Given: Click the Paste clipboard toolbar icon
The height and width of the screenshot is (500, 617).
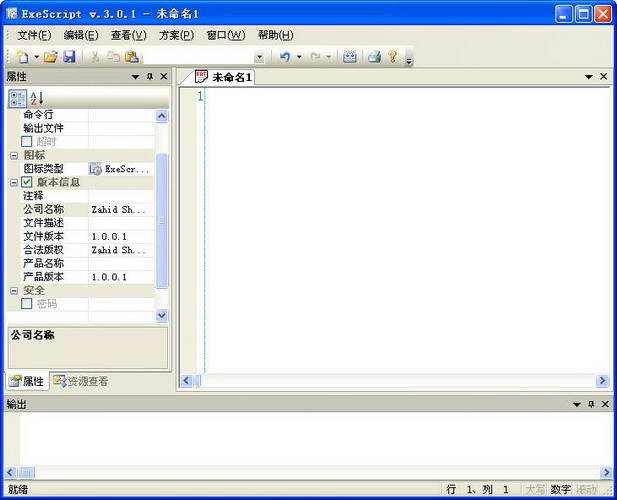Looking at the screenshot, I should 132,57.
